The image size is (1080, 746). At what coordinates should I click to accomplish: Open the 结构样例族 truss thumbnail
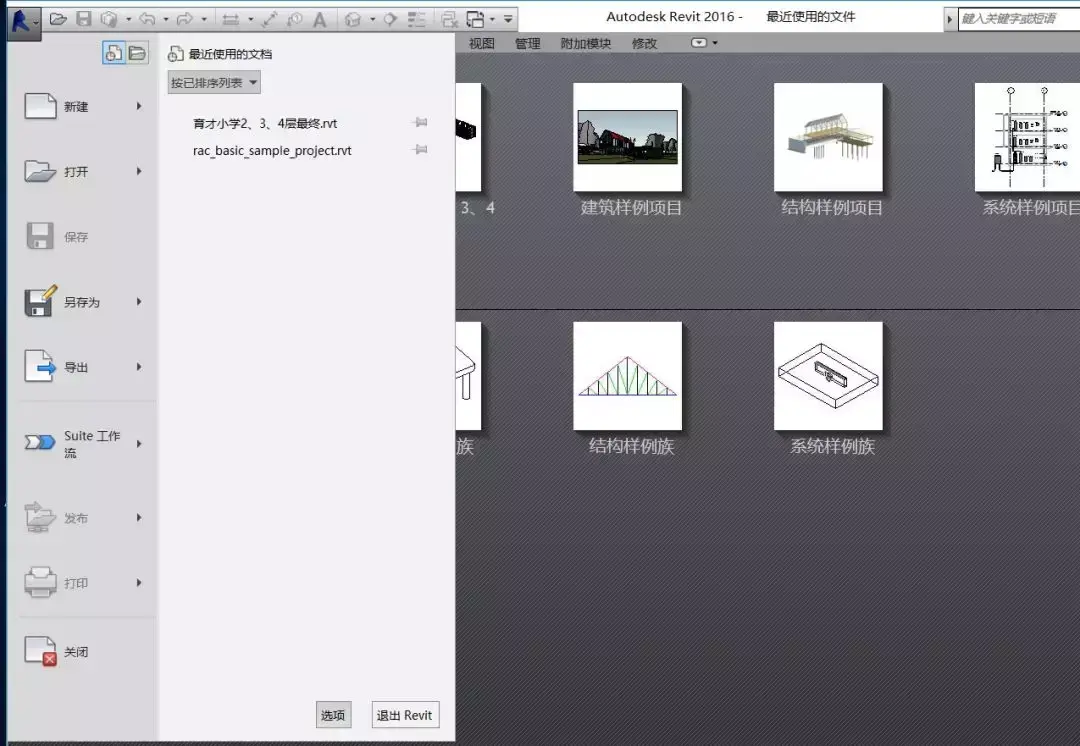[x=627, y=376]
